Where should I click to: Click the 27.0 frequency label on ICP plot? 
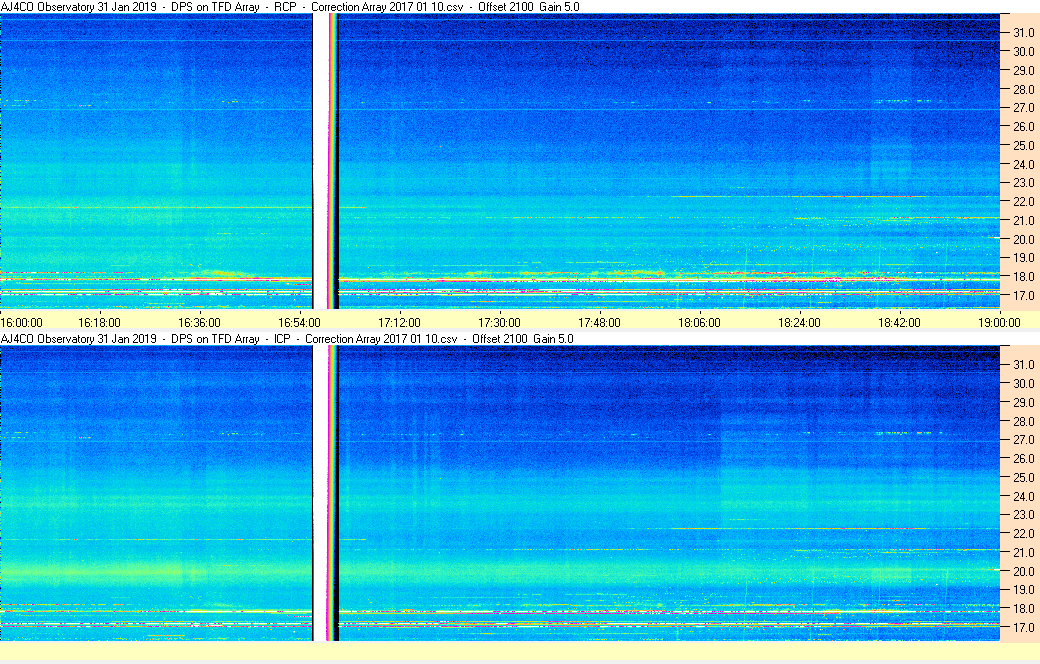[x=1023, y=440]
